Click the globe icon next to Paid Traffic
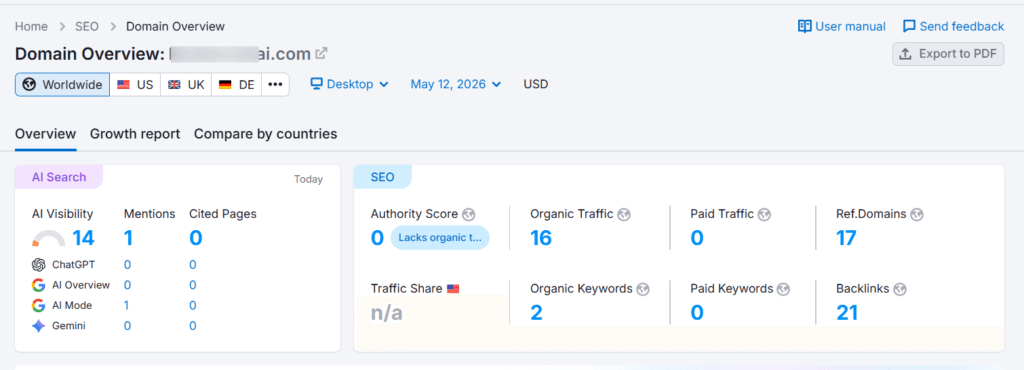Image resolution: width=1024 pixels, height=370 pixels. (764, 214)
